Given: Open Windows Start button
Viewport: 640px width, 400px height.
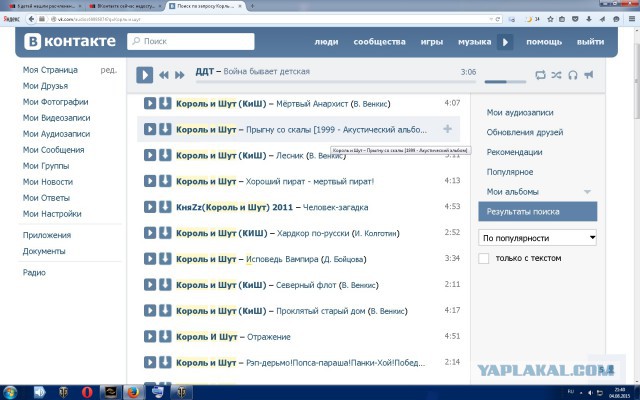Looking at the screenshot, I should 9,393.
